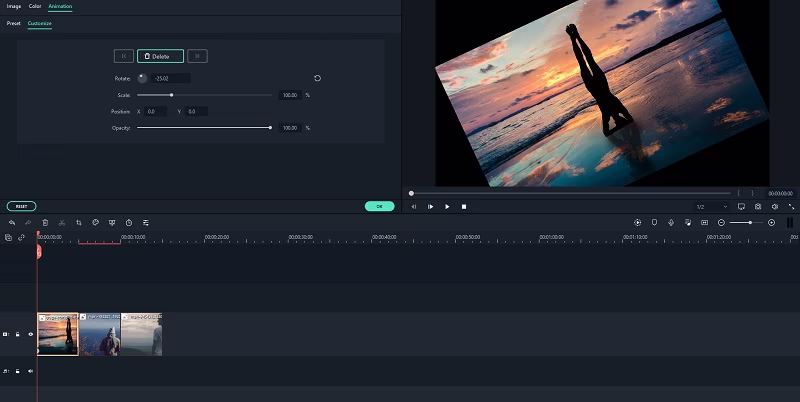Stop the preview playback
Viewport: 800px width, 402px height.
pos(464,207)
